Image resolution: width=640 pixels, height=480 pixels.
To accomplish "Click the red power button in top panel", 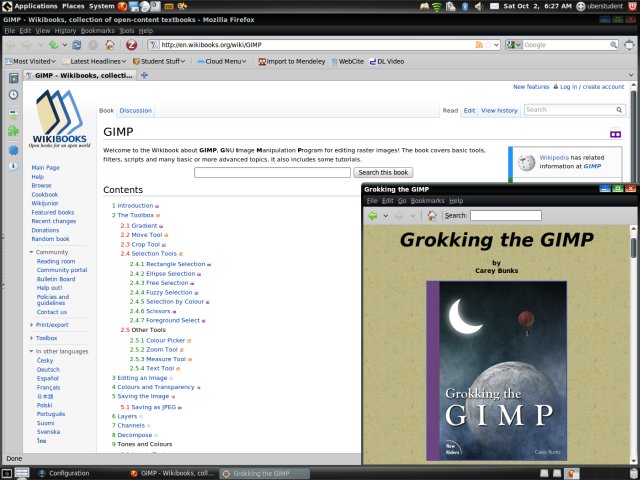I will [632, 6].
